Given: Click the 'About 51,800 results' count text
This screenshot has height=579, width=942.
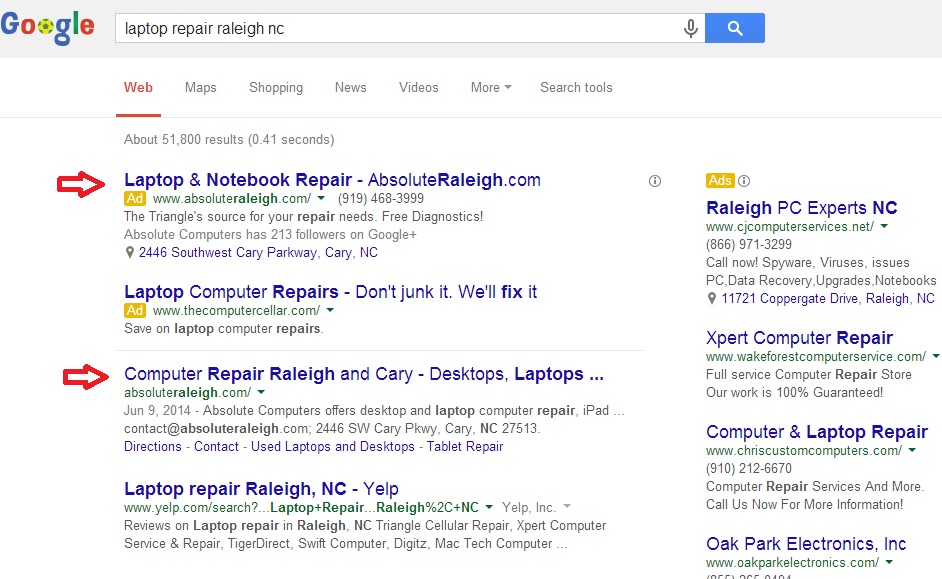Looking at the screenshot, I should point(229,139).
